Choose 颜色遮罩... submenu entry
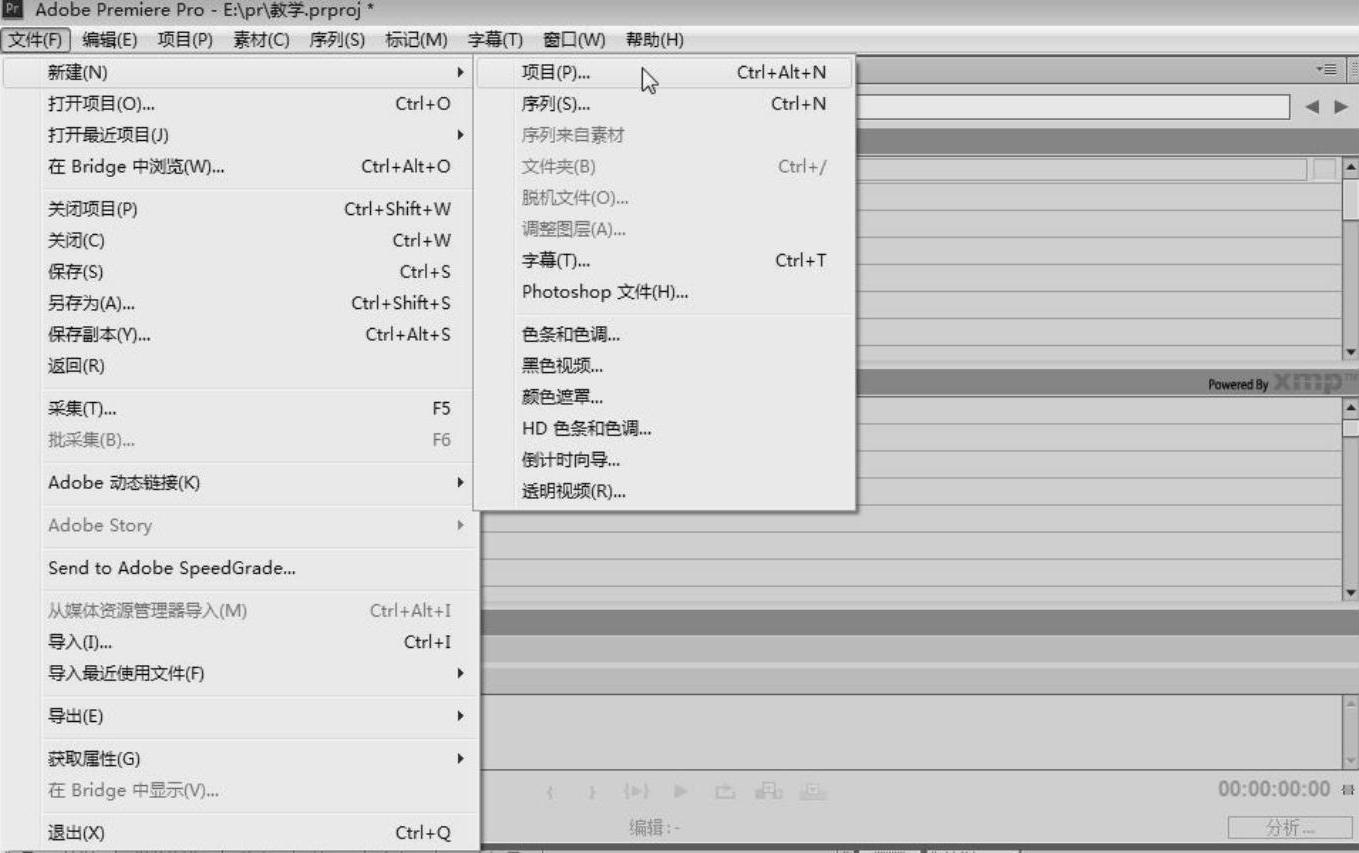Image resolution: width=1359 pixels, height=853 pixels. point(665,397)
